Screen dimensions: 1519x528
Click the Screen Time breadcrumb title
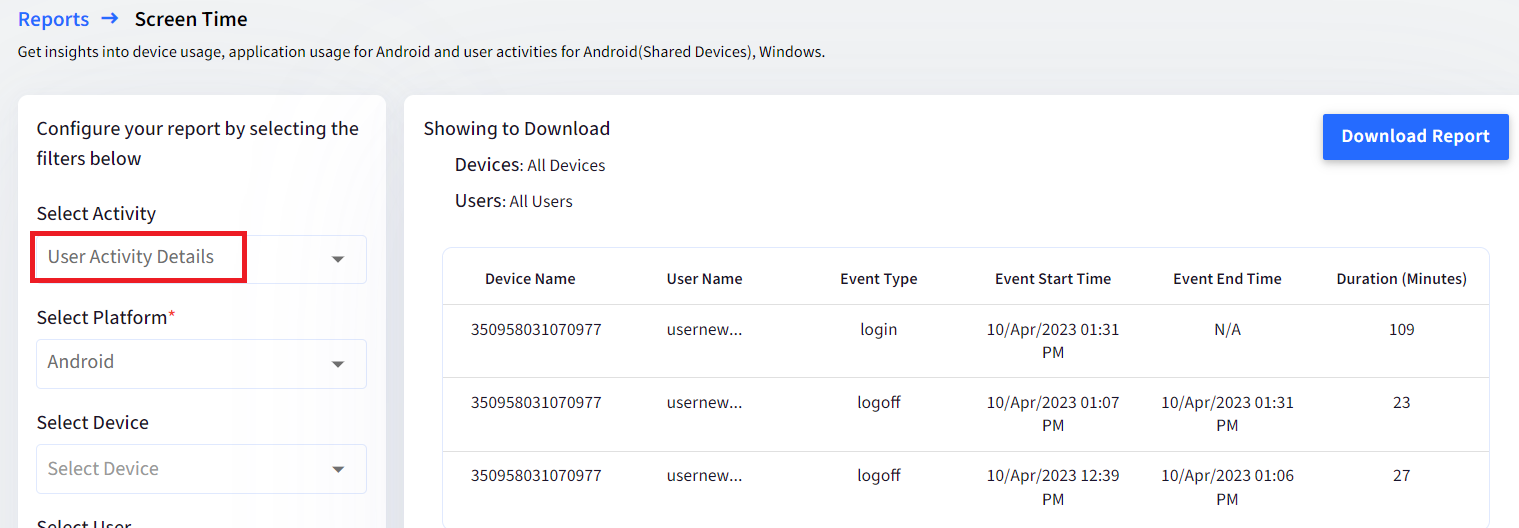tap(191, 19)
